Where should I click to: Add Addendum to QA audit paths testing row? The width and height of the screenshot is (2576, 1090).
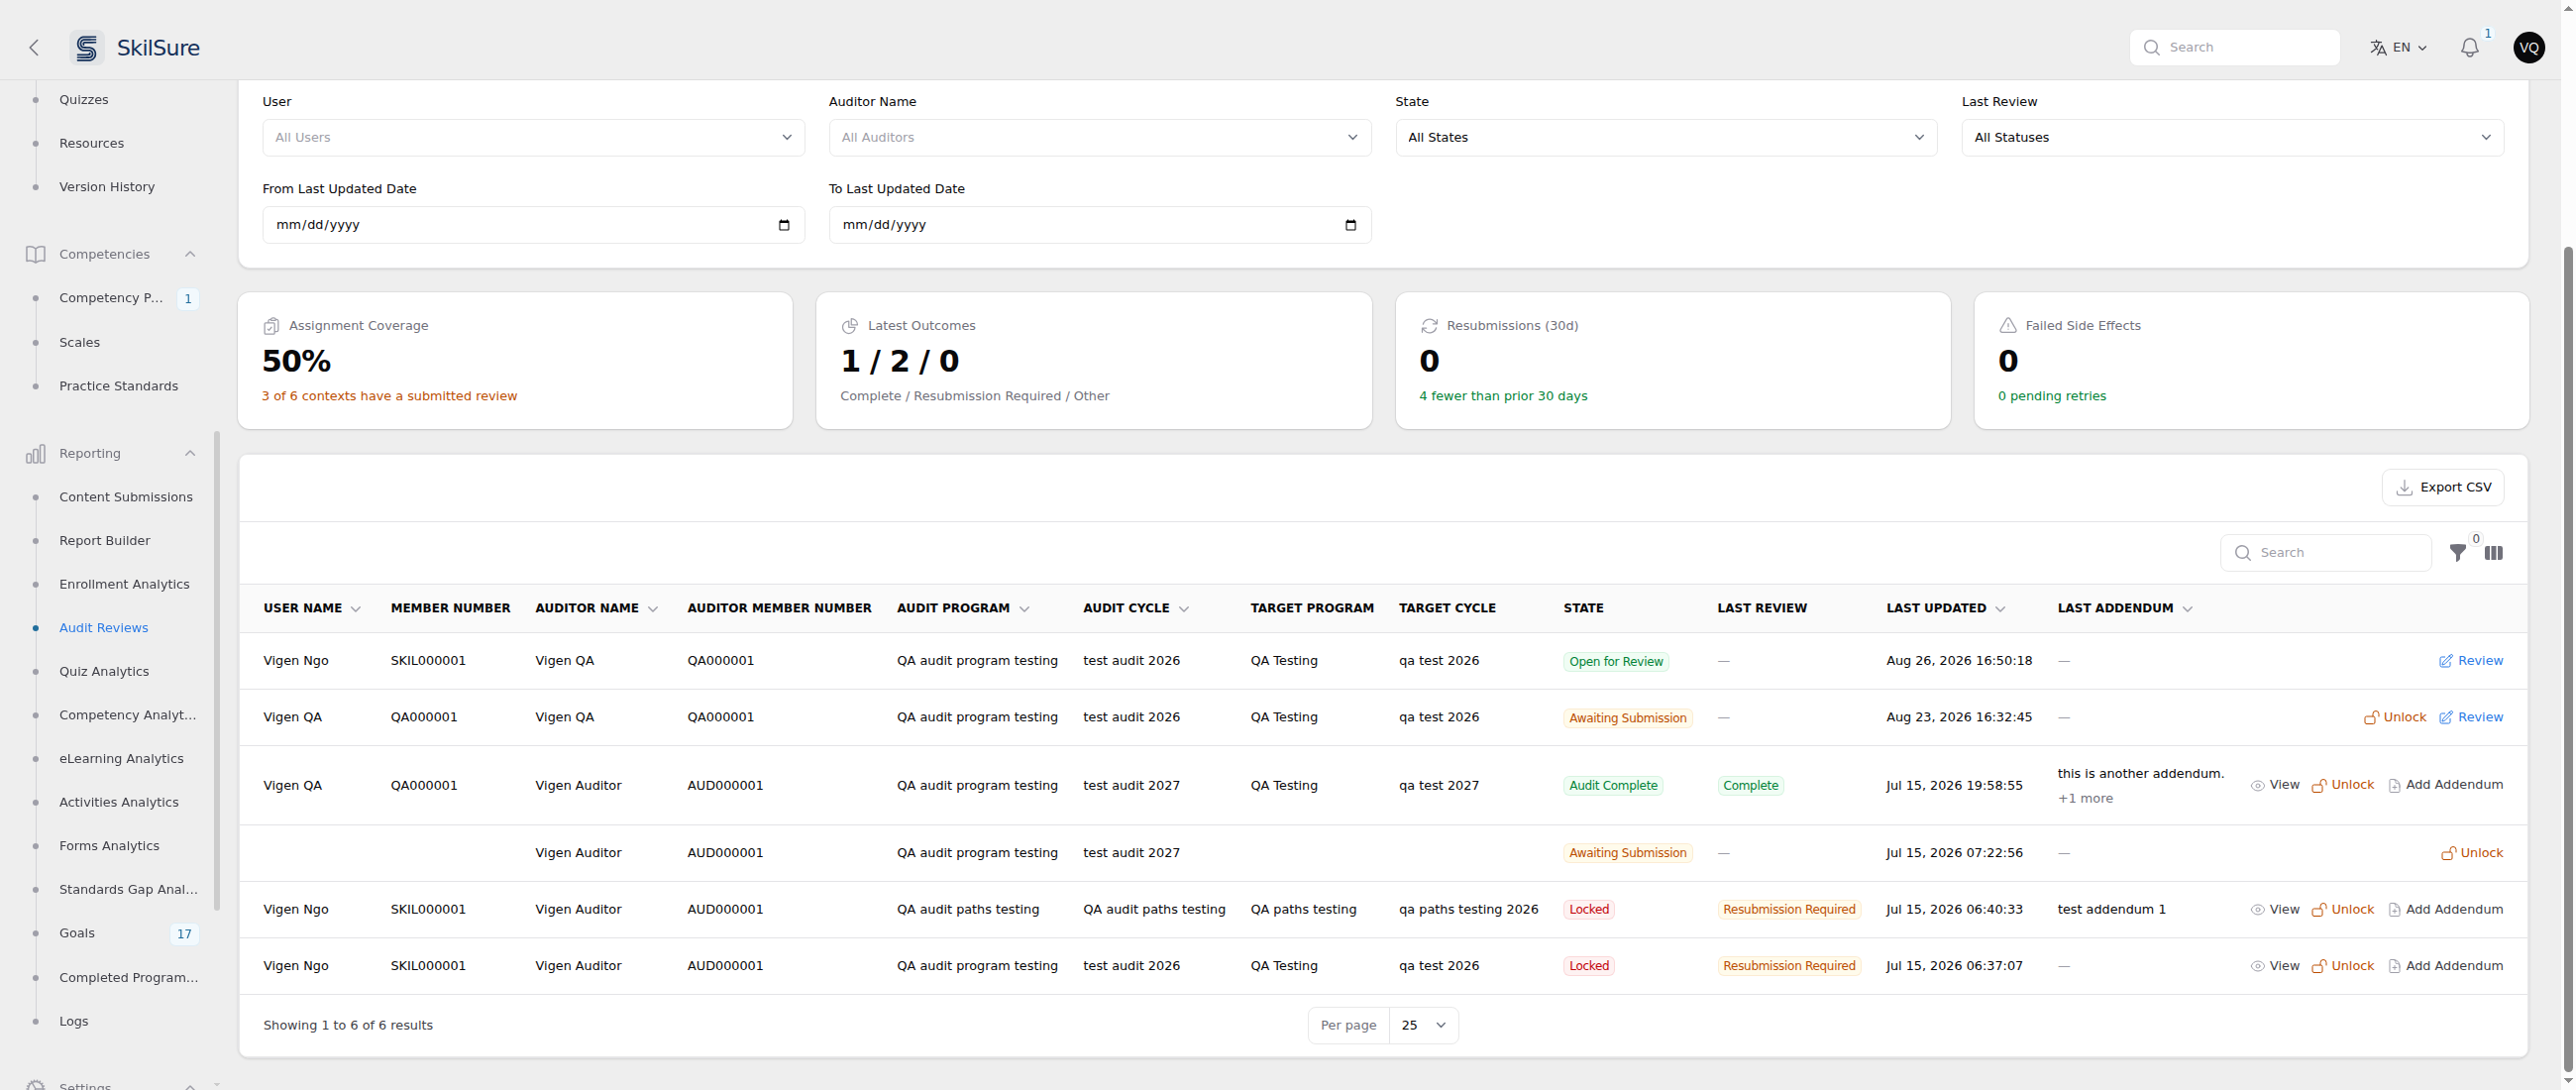[x=2445, y=910]
